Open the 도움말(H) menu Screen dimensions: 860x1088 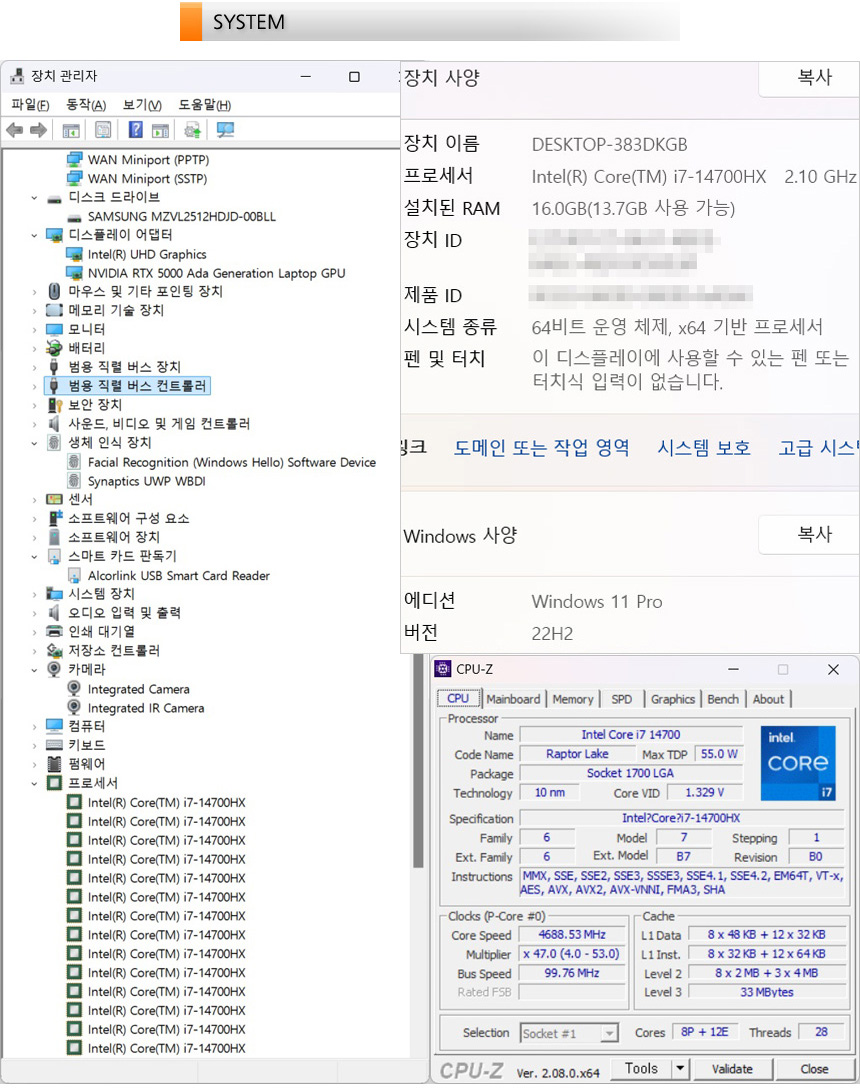click(205, 105)
